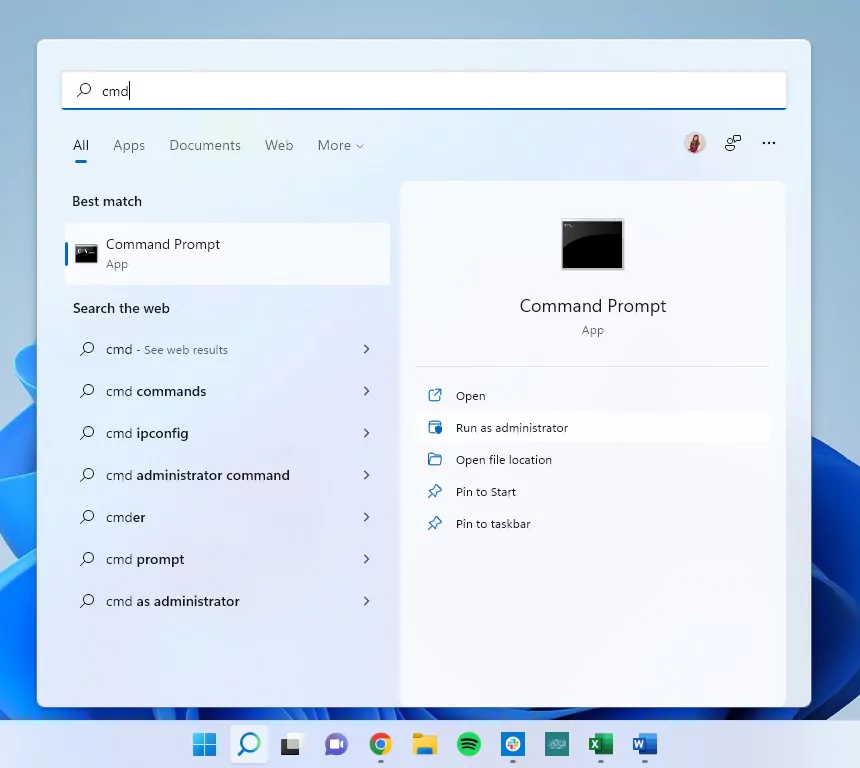This screenshot has height=768, width=860.
Task: Open Microsoft Word from the taskbar
Action: coord(644,744)
